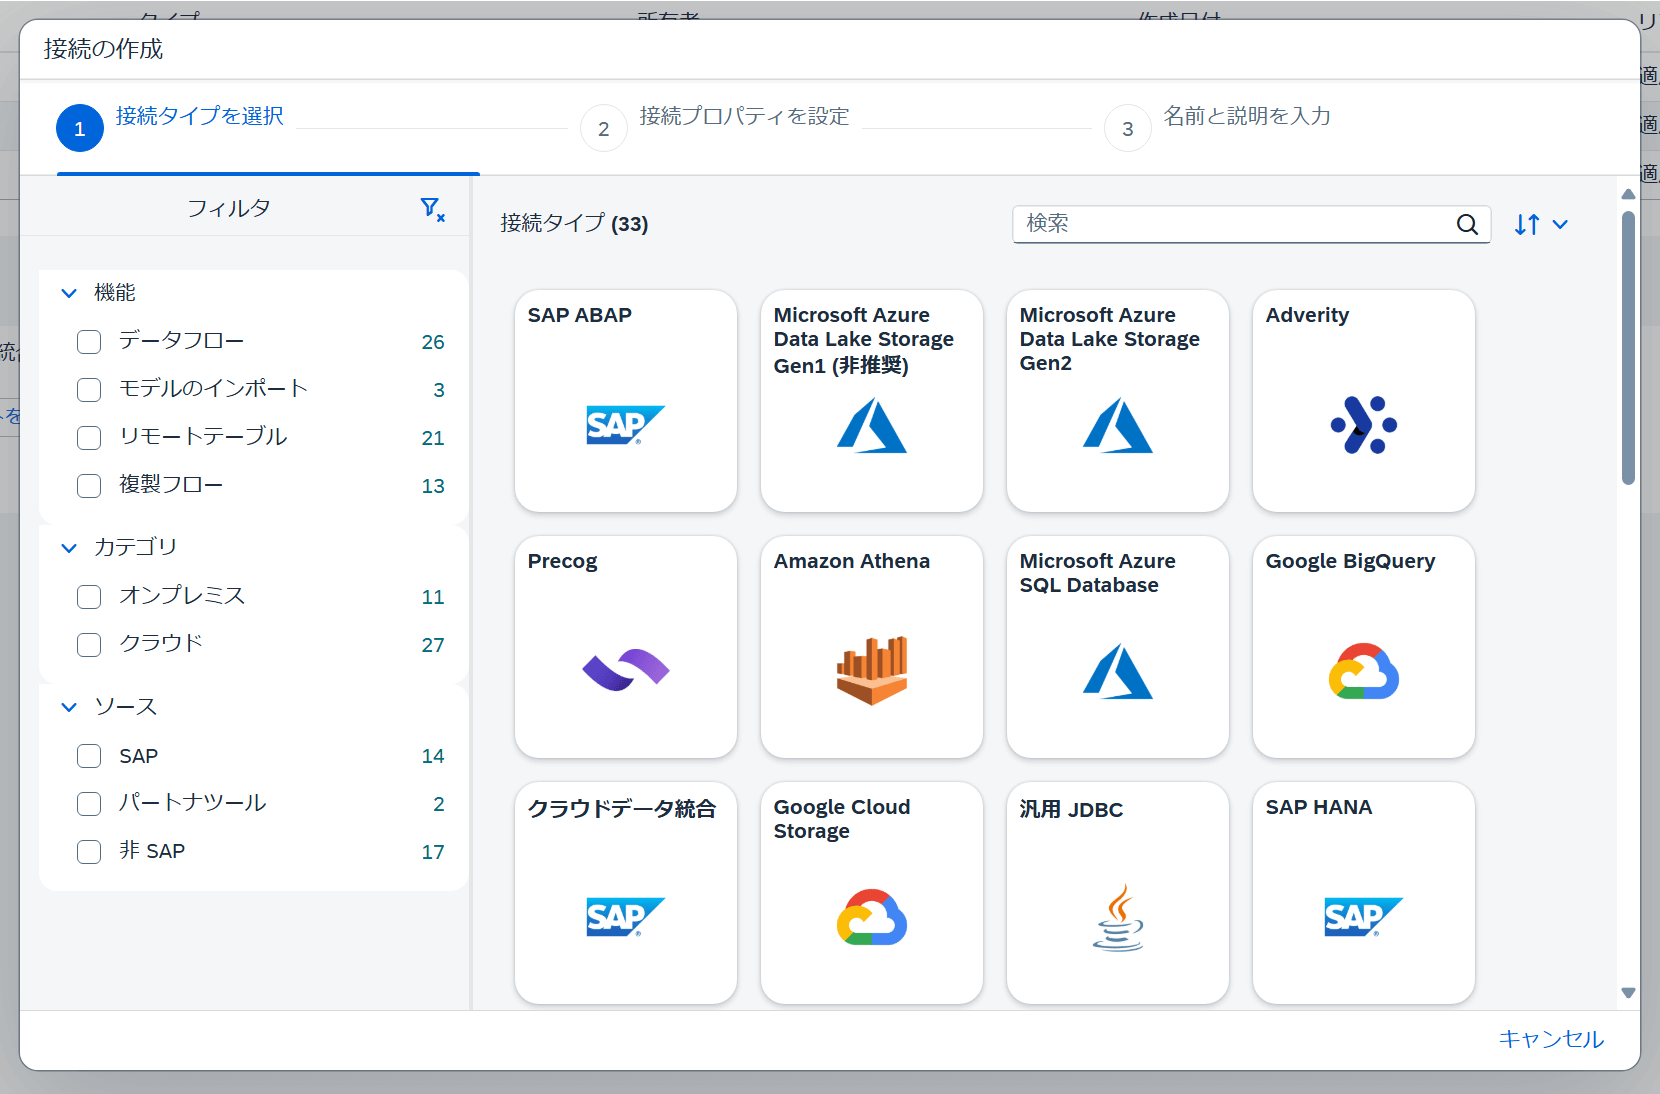
Task: Tick the 非 SAP source checkbox
Action: pos(89,852)
